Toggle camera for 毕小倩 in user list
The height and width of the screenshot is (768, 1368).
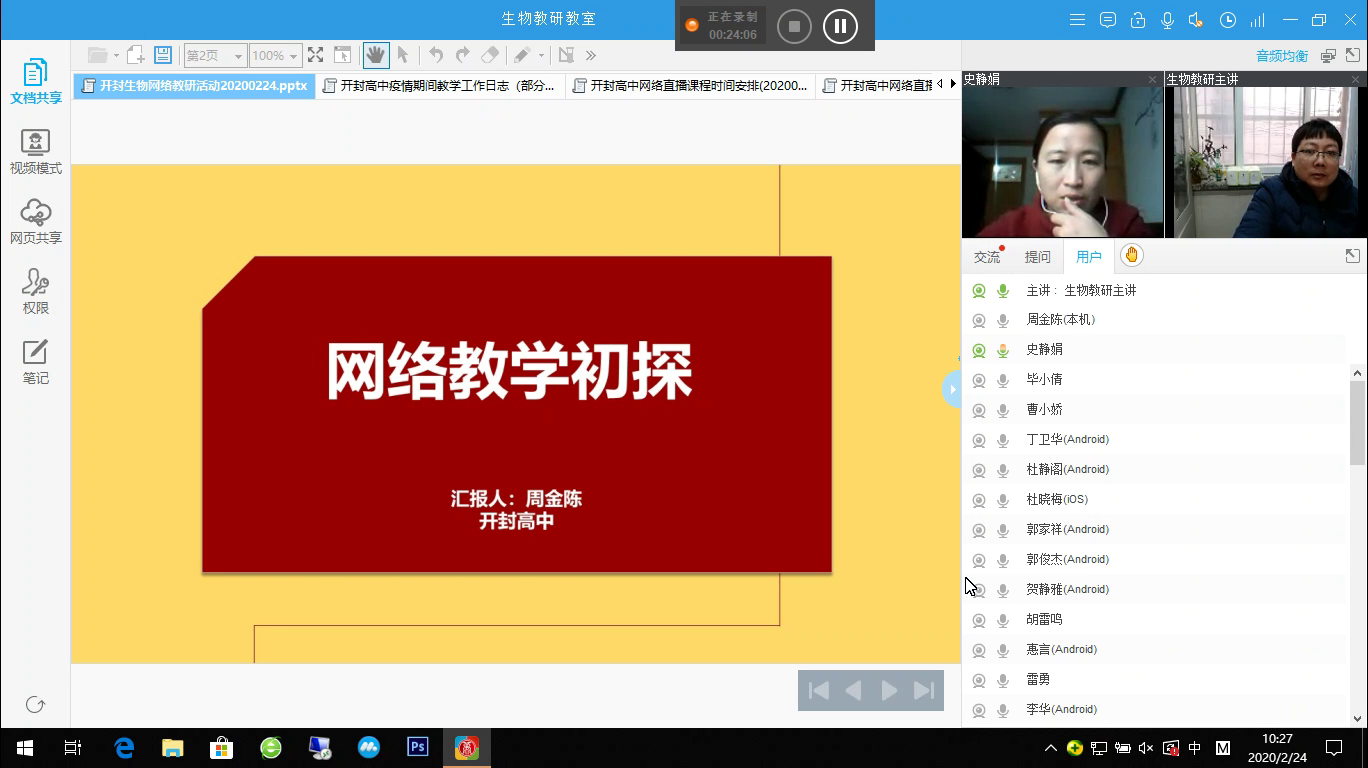(979, 380)
